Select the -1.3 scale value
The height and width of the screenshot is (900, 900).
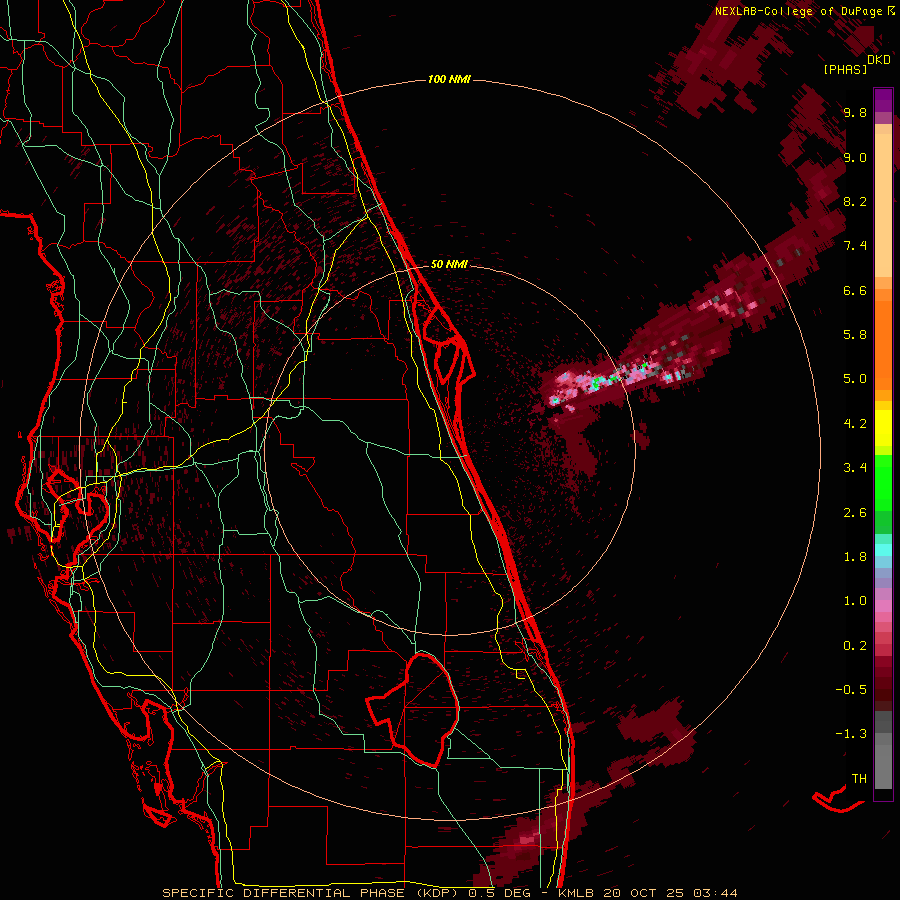pyautogui.click(x=851, y=734)
